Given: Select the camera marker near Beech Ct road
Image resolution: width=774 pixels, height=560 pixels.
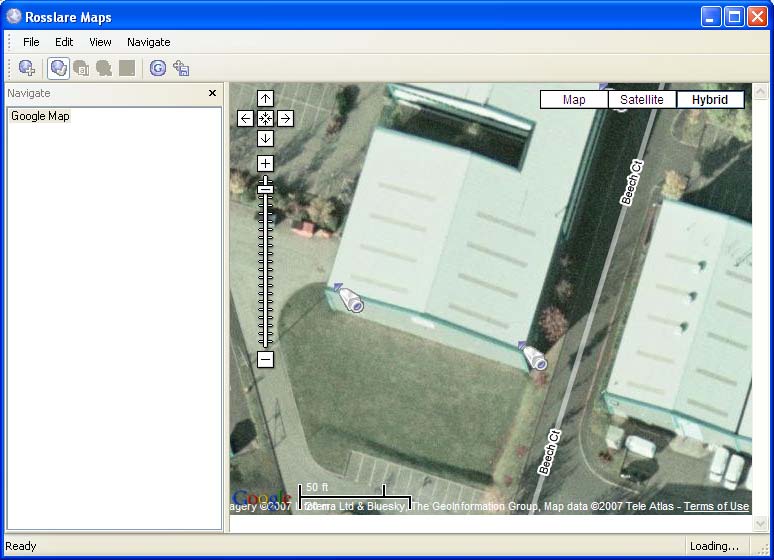Looking at the screenshot, I should click(533, 355).
